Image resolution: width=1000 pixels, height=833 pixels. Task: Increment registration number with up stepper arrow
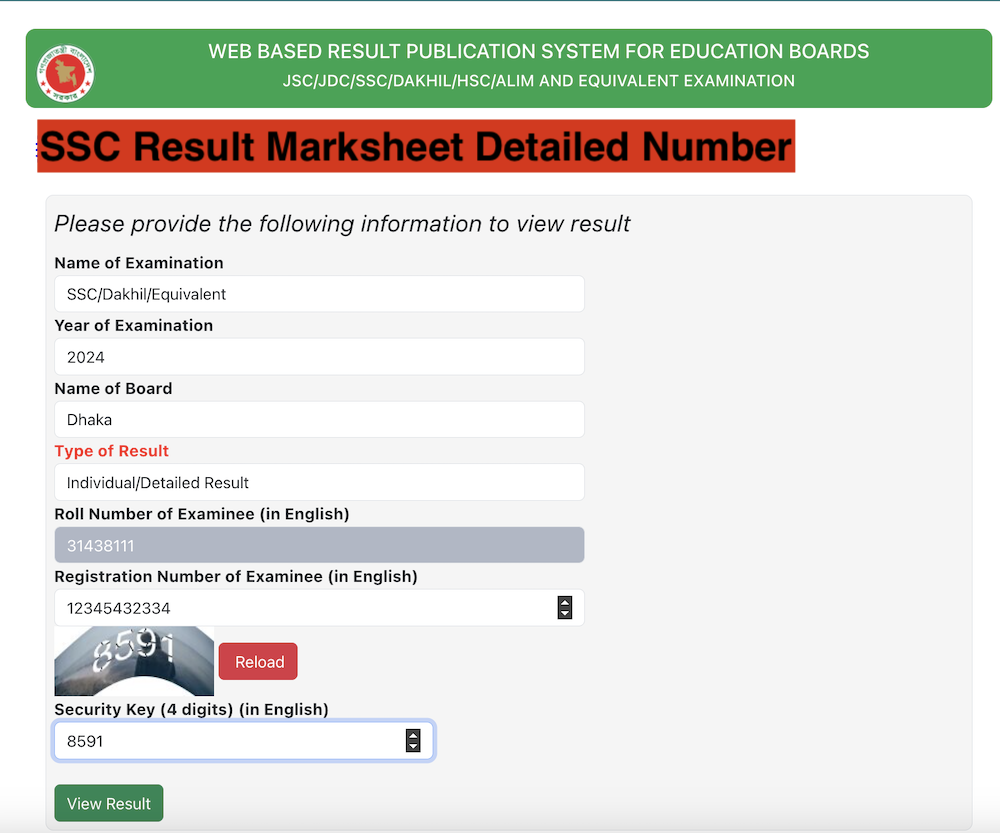coord(565,601)
